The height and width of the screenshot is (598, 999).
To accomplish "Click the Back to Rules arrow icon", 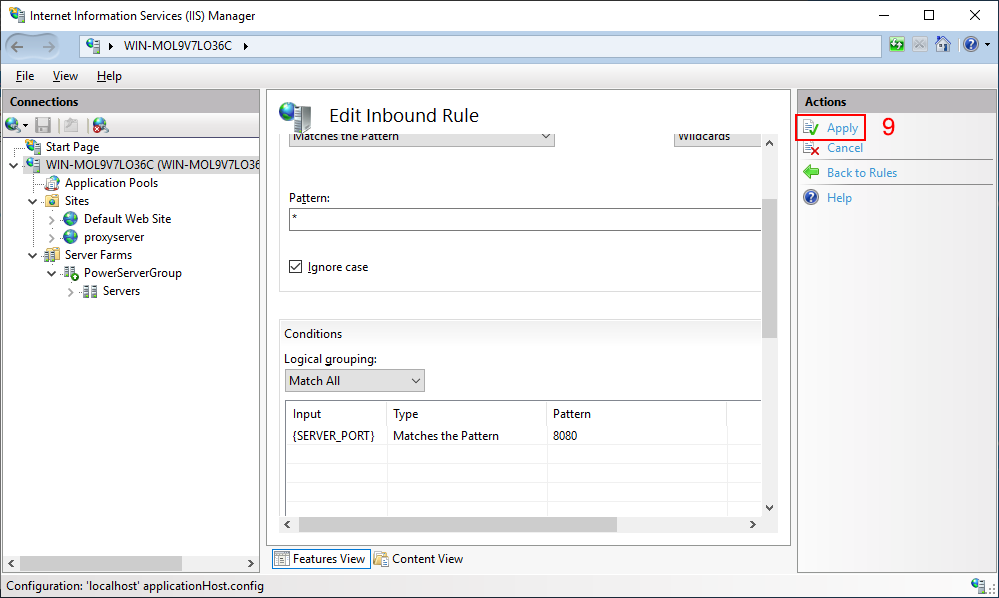I will click(811, 173).
